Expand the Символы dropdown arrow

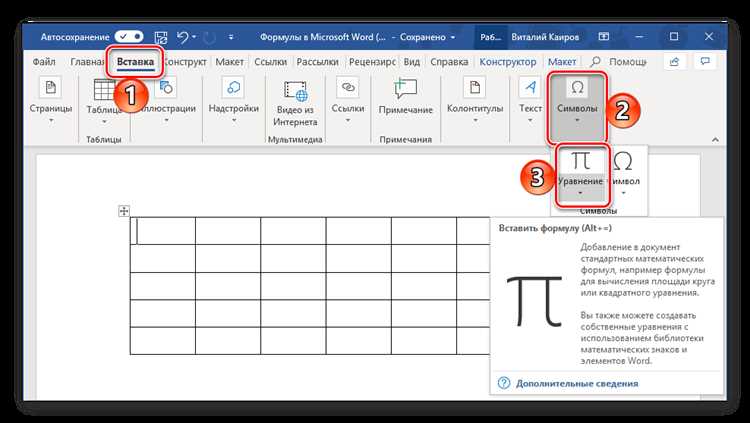tap(577, 120)
